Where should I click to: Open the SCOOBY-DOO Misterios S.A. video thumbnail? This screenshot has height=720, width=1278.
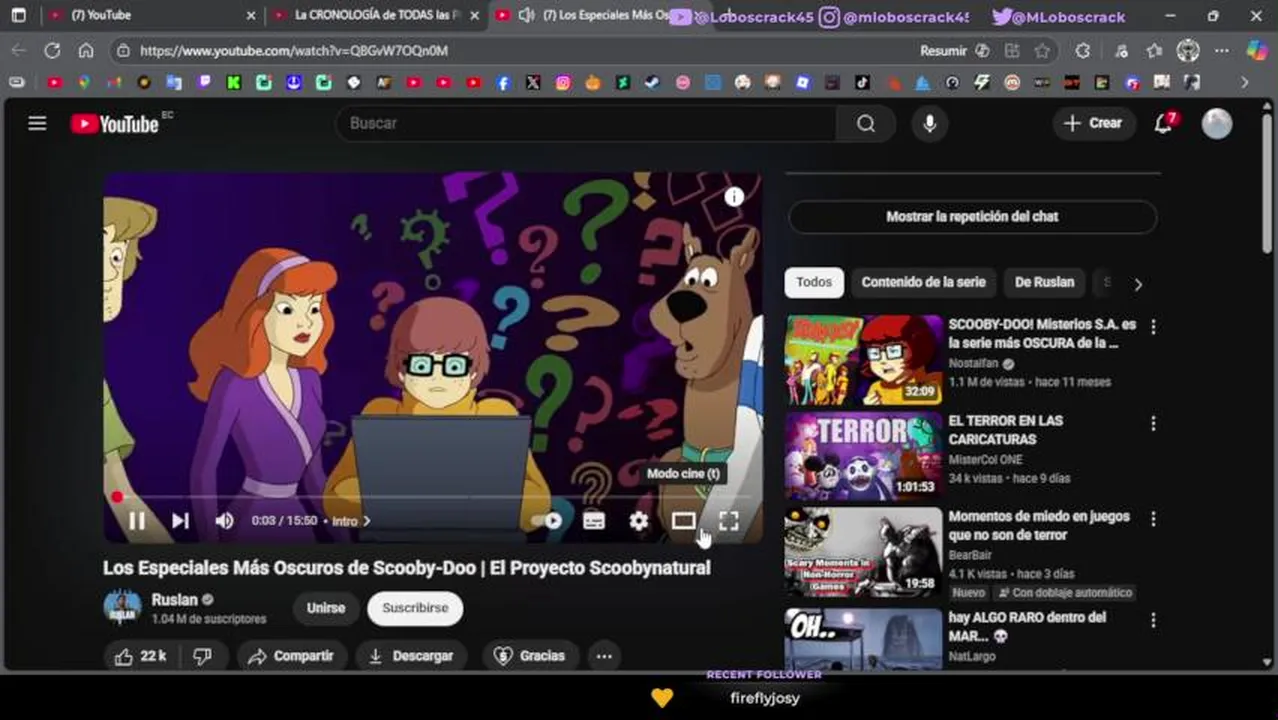[864, 360]
